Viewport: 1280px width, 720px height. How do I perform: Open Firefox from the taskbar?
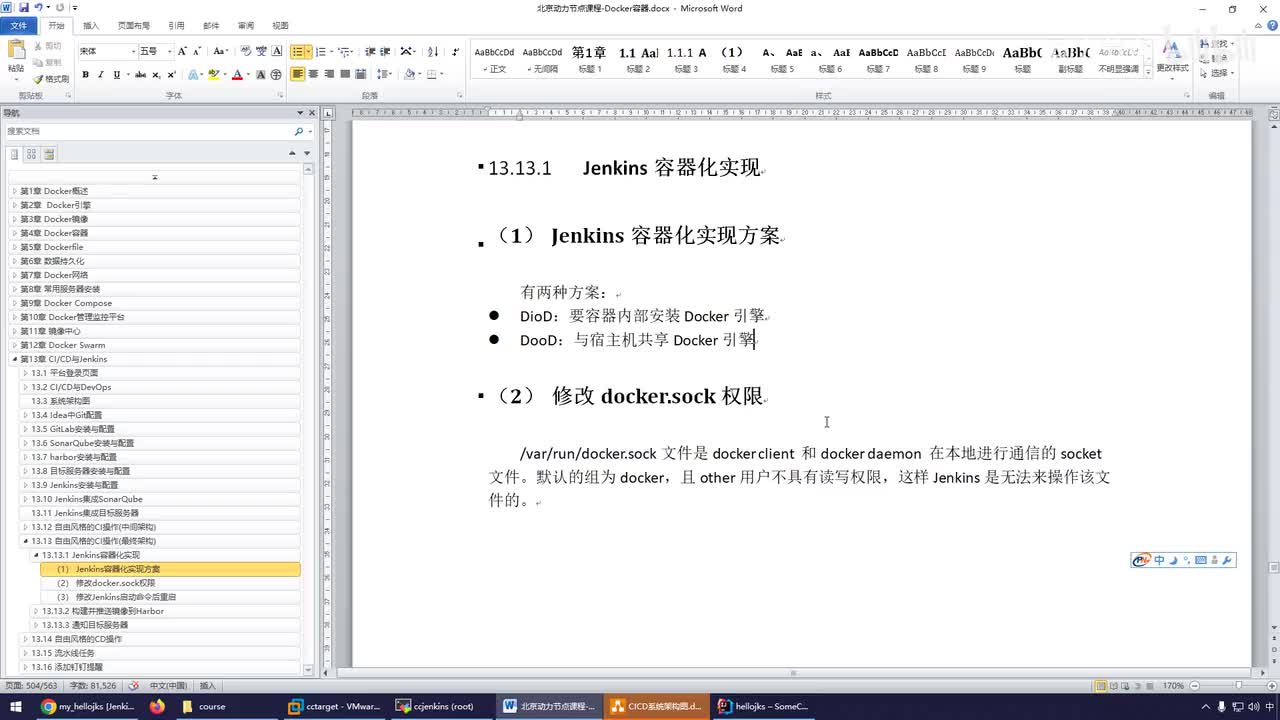pos(157,706)
